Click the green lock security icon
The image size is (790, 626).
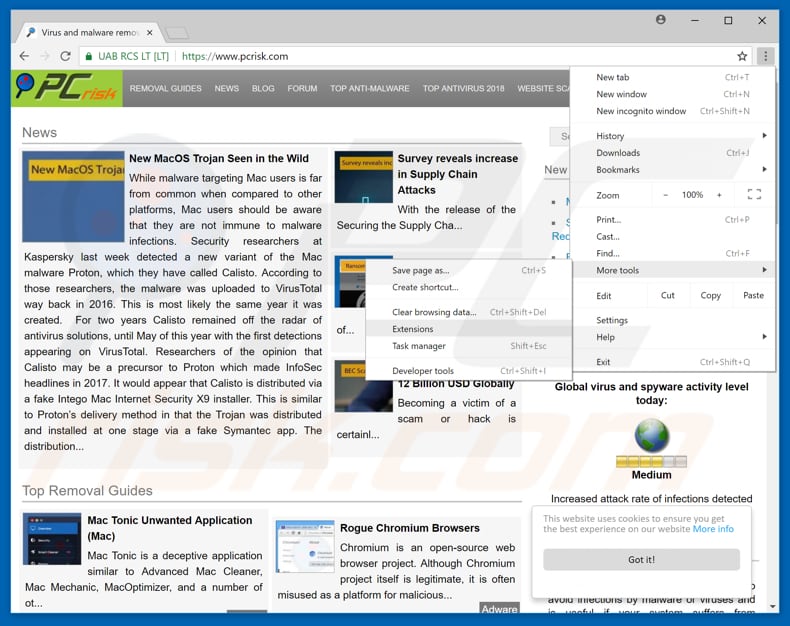coord(89,56)
